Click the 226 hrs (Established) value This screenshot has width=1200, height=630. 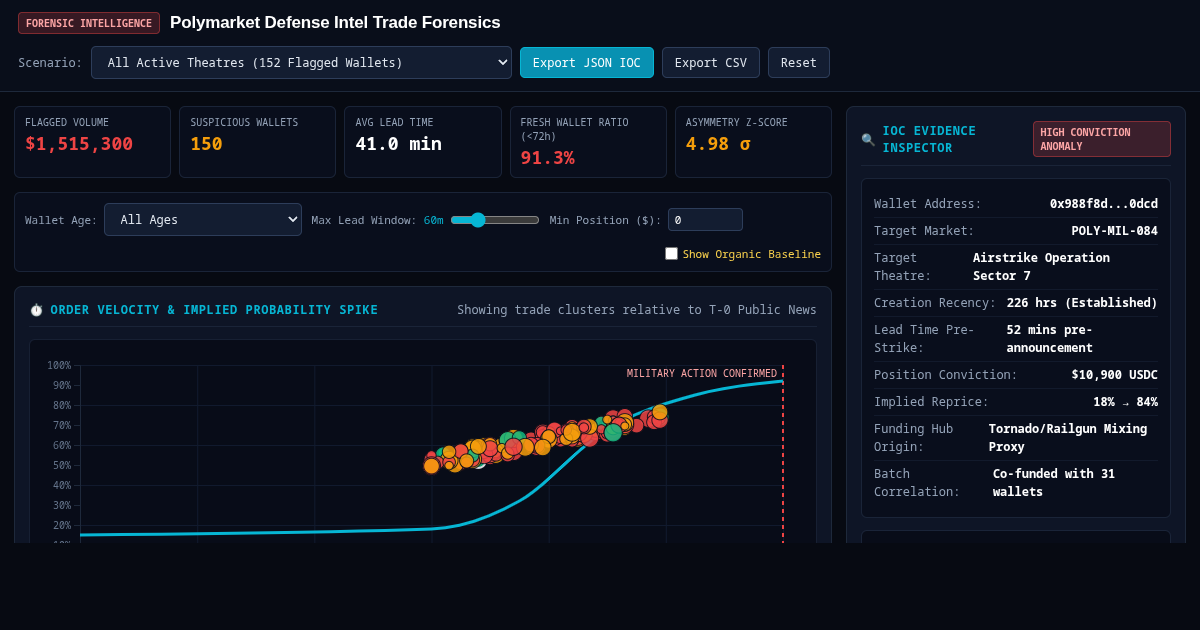coord(1082,303)
